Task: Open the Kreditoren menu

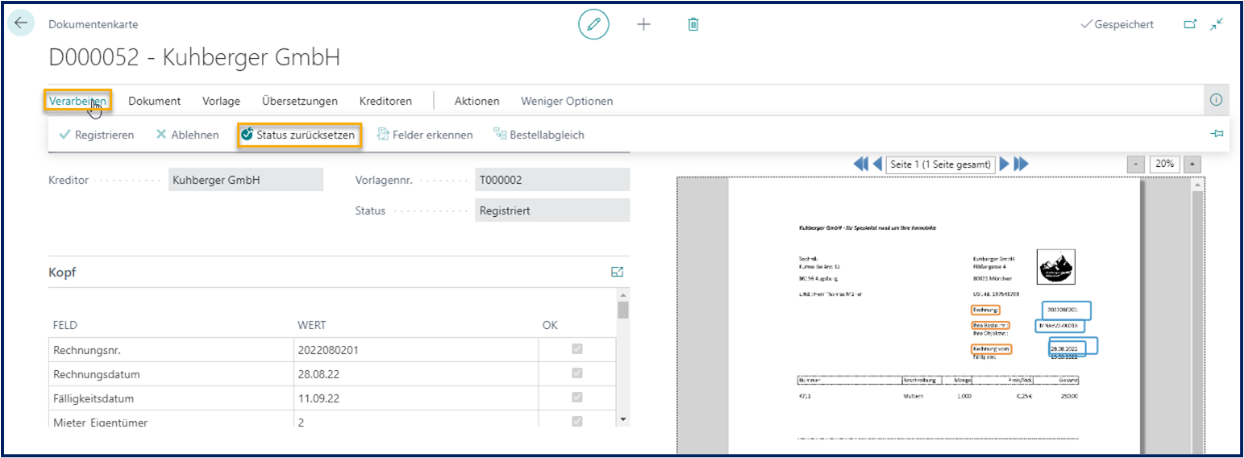Action: point(385,101)
